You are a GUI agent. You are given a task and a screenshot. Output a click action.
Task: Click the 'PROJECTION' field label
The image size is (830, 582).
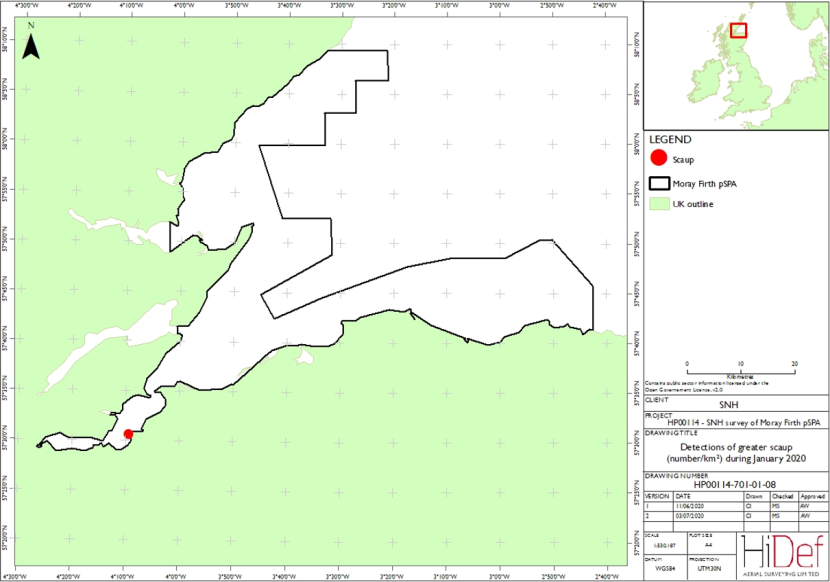pos(703,559)
